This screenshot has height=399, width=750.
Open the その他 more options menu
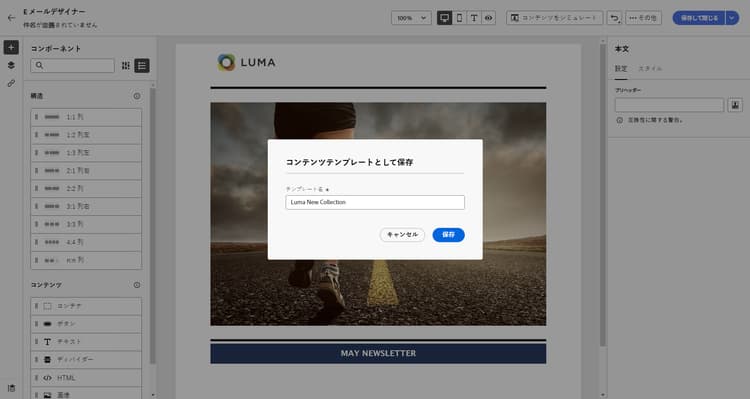click(643, 18)
